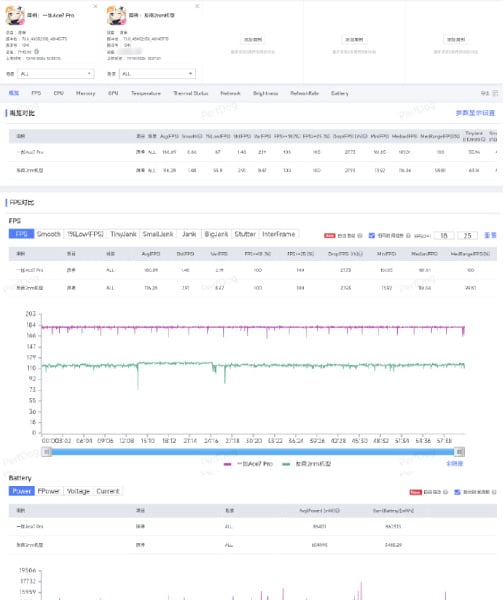Toggle the checked checkbox in Battery chart options
Screen dimensions: 504x600
point(457,492)
